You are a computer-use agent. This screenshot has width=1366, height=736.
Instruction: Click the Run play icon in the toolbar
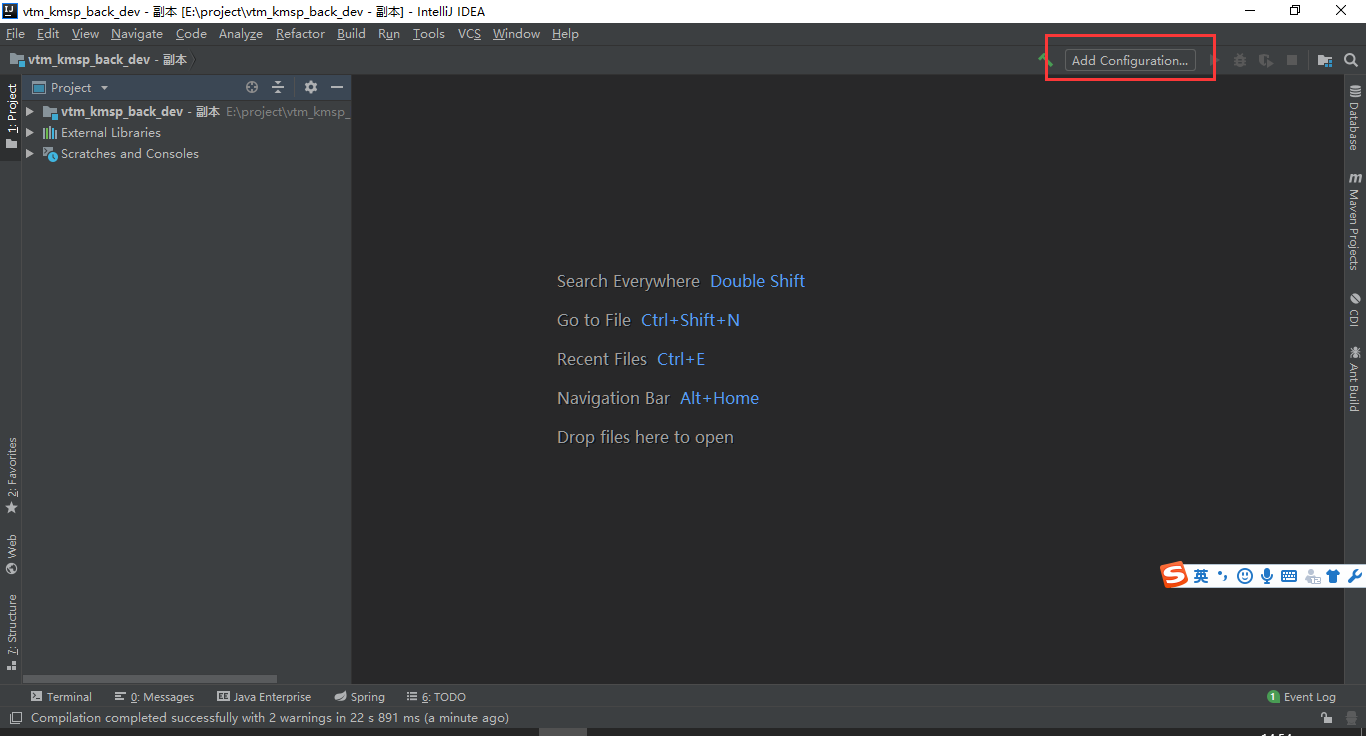coord(1214,60)
